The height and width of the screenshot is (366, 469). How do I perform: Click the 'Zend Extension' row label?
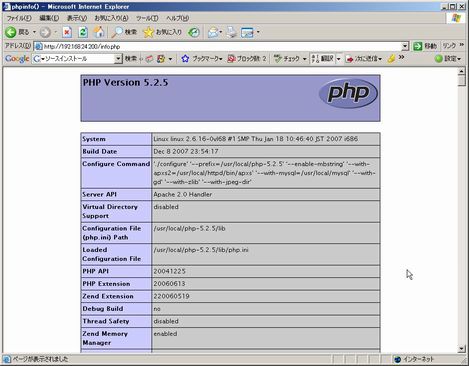pyautogui.click(x=108, y=296)
